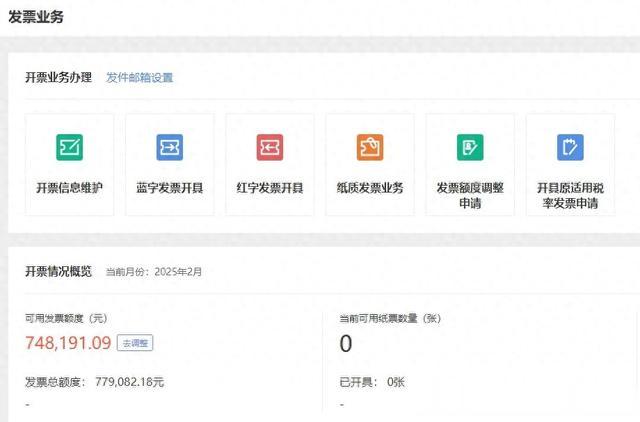Select the 发票额度调整申请 card label
The image size is (640, 422).
470,195
